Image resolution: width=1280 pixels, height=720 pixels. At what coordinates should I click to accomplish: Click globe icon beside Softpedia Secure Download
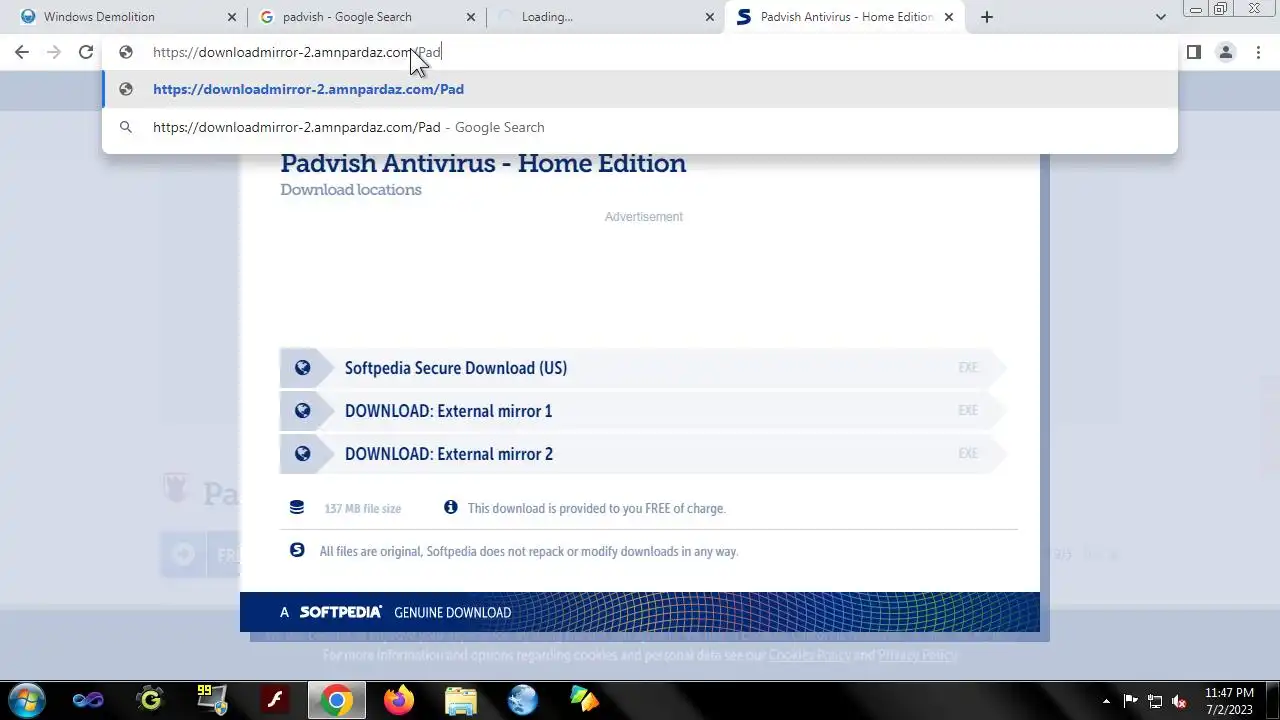point(302,368)
